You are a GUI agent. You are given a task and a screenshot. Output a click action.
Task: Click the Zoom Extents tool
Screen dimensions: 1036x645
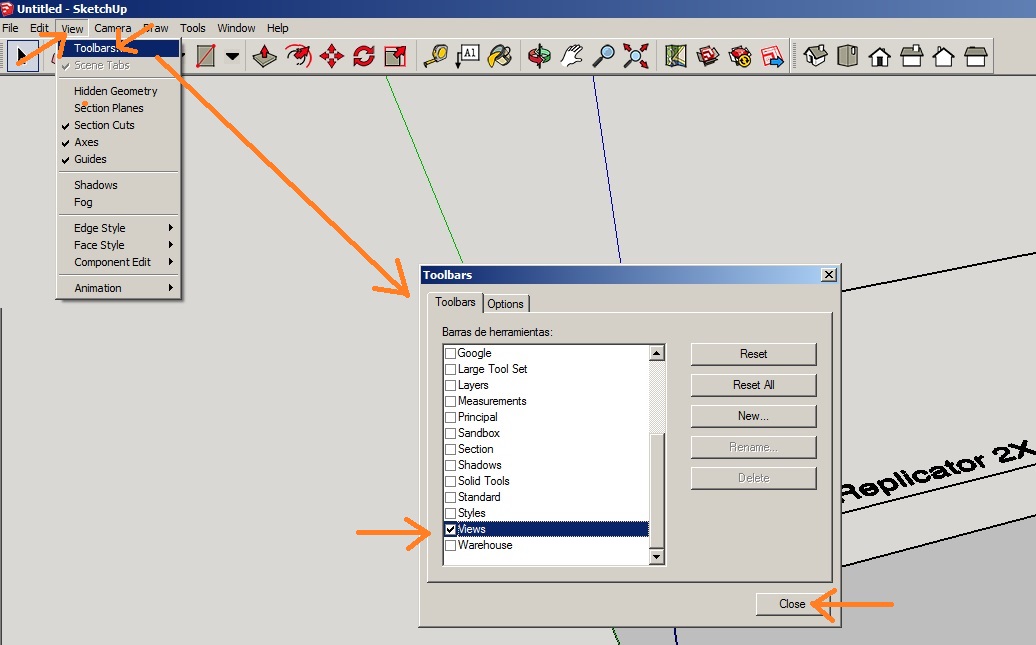(x=636, y=56)
